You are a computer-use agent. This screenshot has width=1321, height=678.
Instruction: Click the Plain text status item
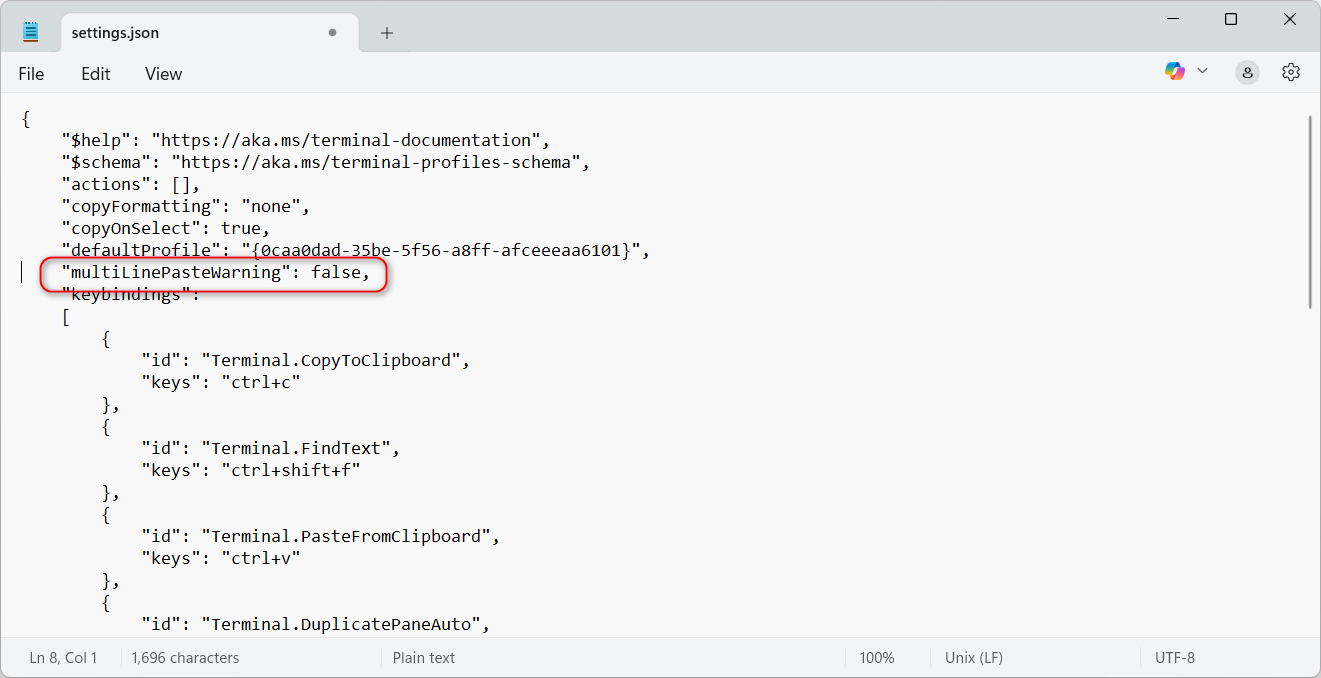pos(423,658)
